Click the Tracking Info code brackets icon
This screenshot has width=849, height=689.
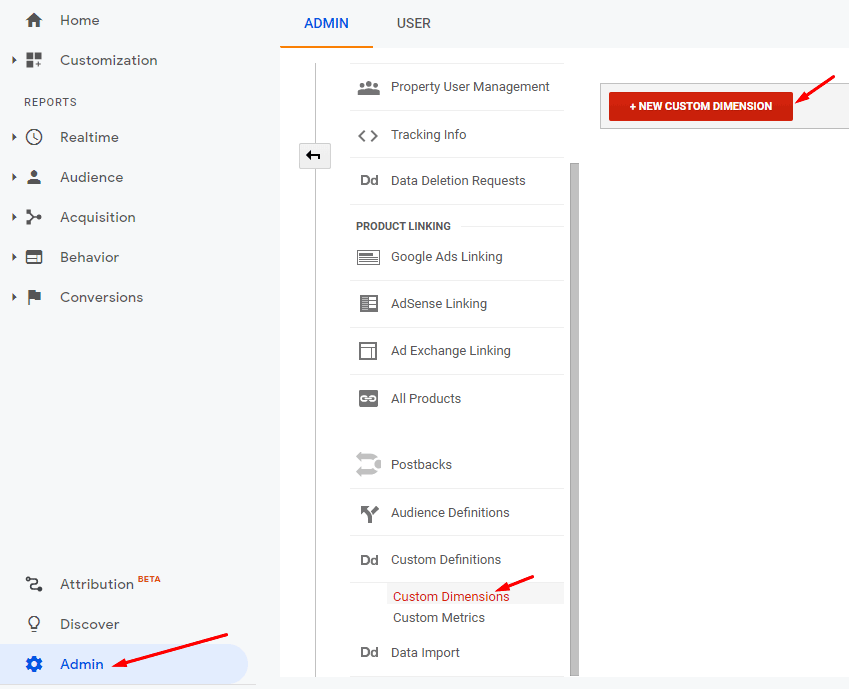click(368, 135)
